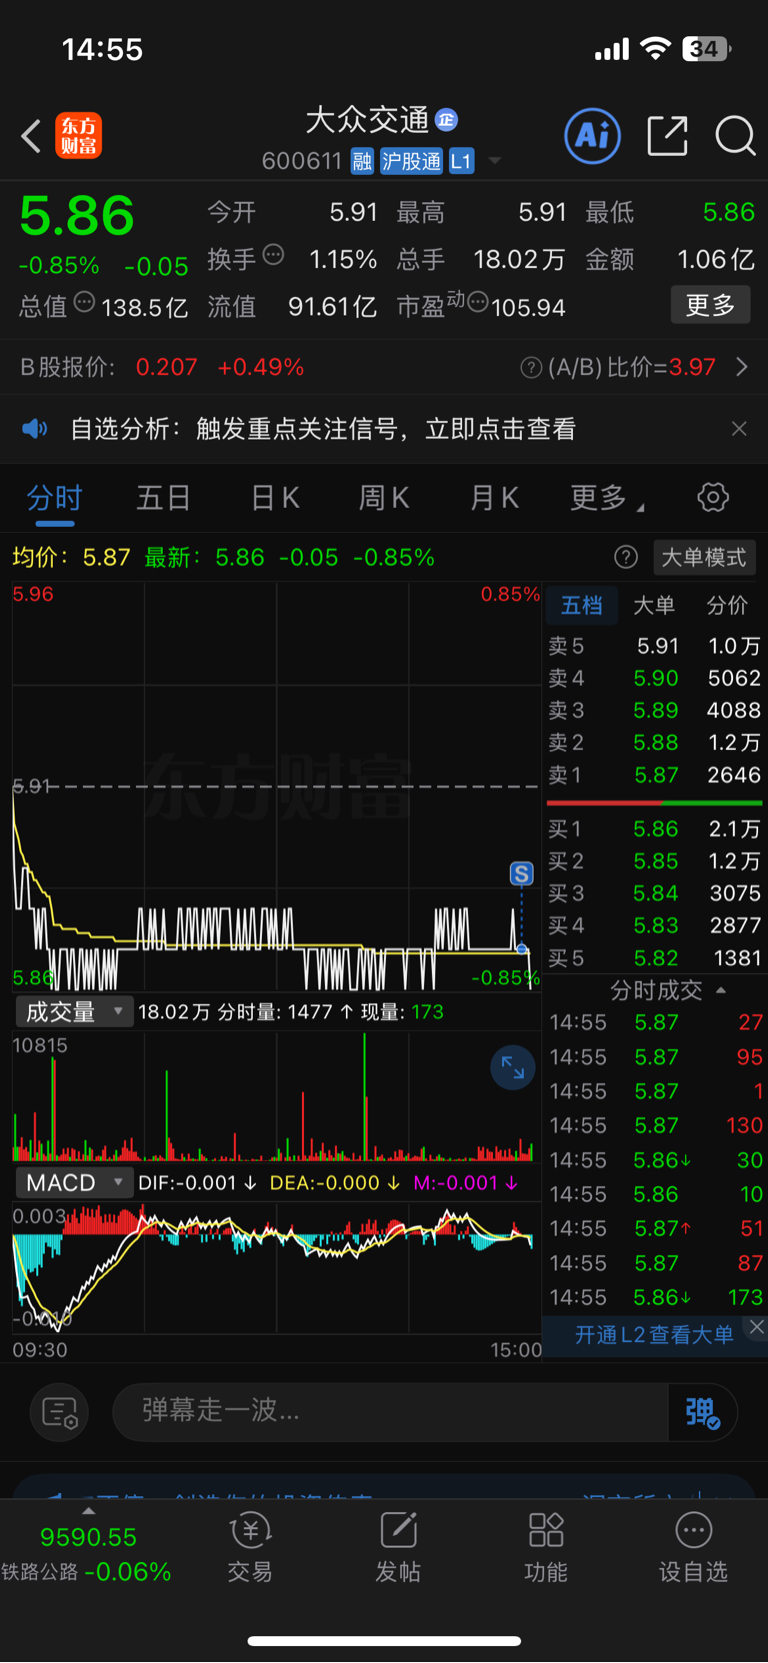Toggle 大单模式
Screen dimensions: 768x1663
point(704,557)
